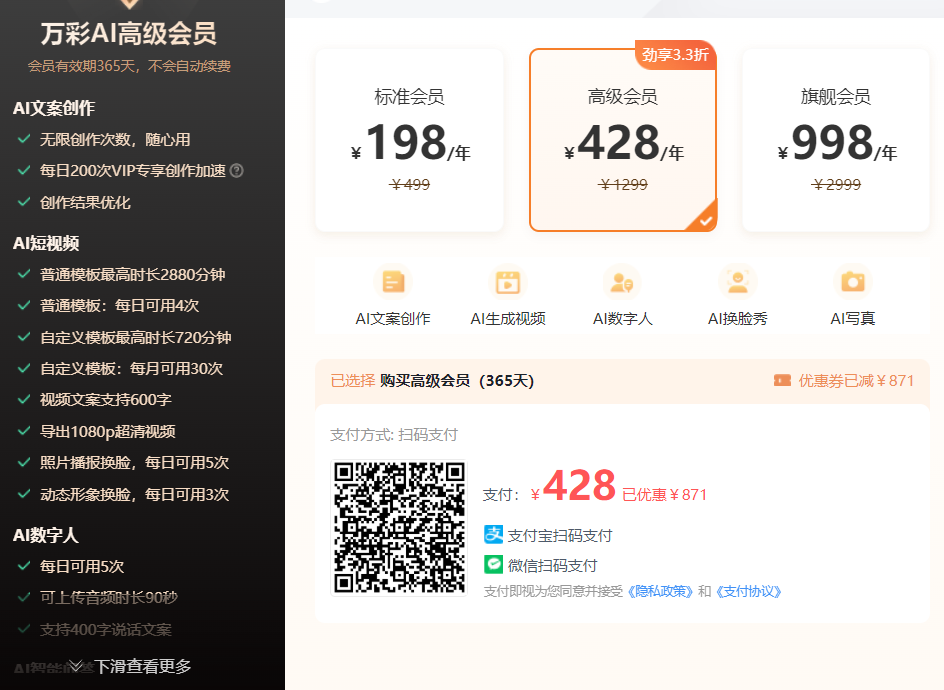The height and width of the screenshot is (690, 944).
Task: Click the selected checkmark on 高级会员 card
Action: click(706, 221)
